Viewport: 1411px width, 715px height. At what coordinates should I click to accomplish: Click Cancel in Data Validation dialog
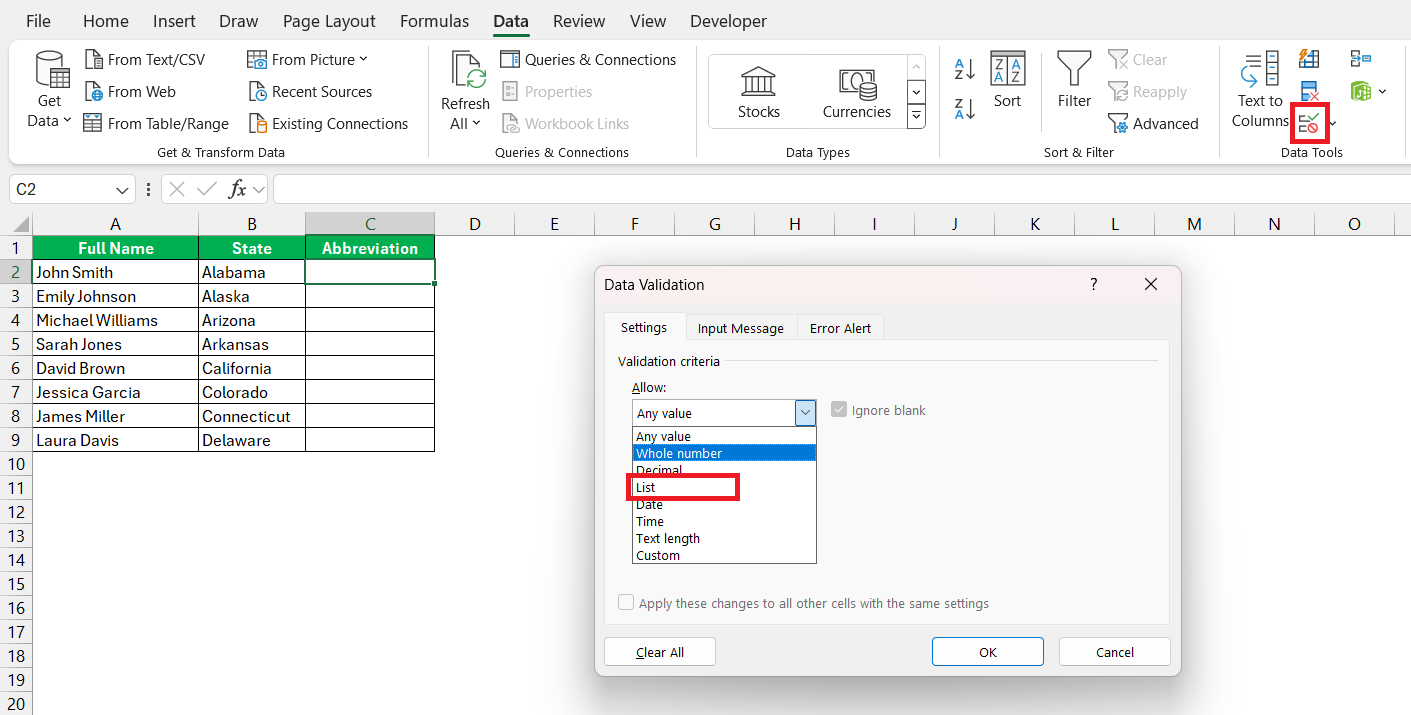1115,652
